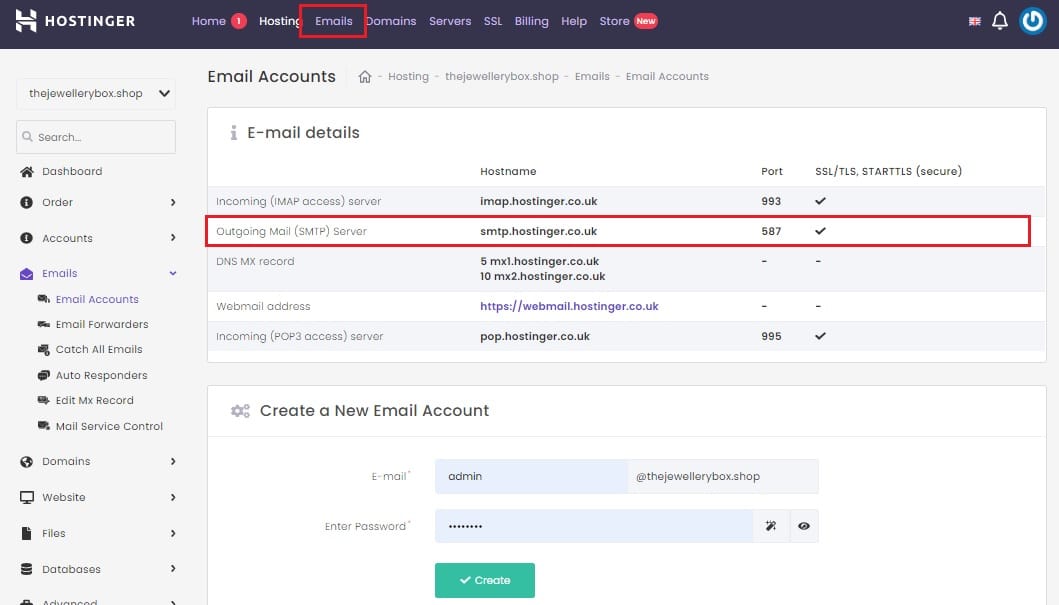Open the webmail.hostinger.co.uk link
Viewport: 1059px width, 605px height.
569,306
